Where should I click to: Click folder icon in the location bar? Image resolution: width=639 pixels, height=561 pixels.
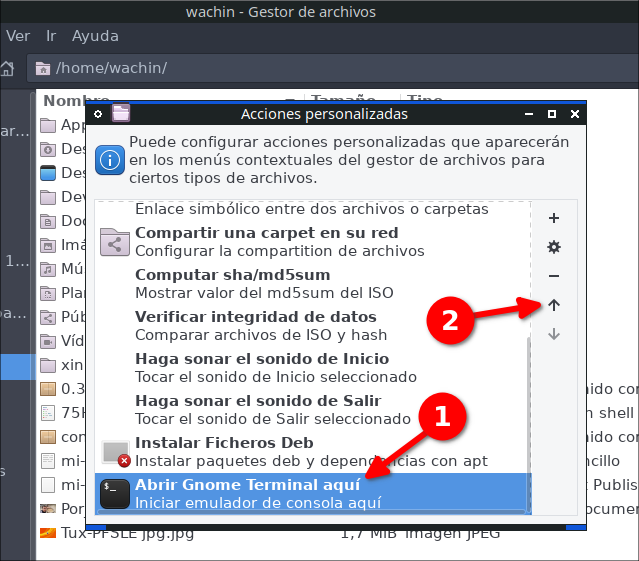(x=43, y=68)
